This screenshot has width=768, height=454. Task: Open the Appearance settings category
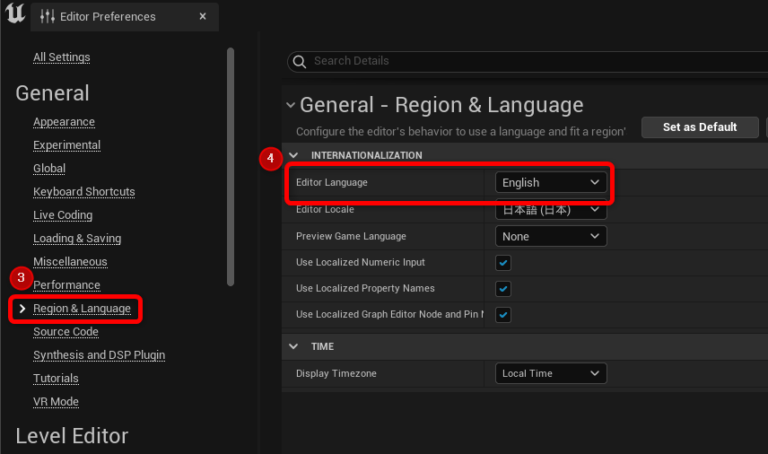coord(64,122)
